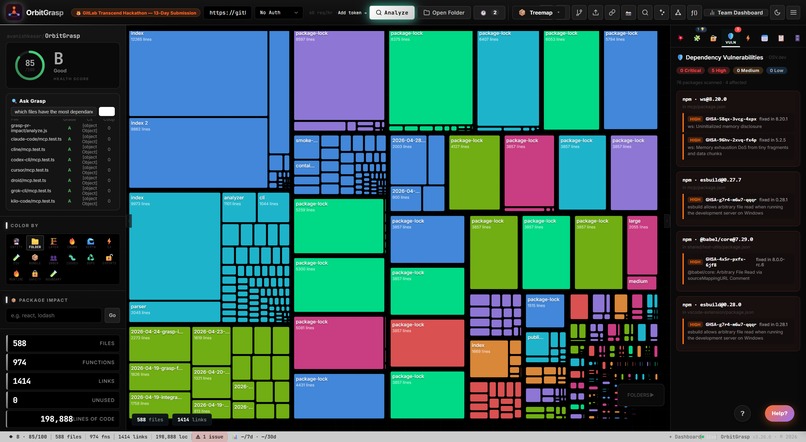Viewport: 806px width, 442px height.
Task: Select the orange 'E' color-by icon
Action: pos(53,243)
